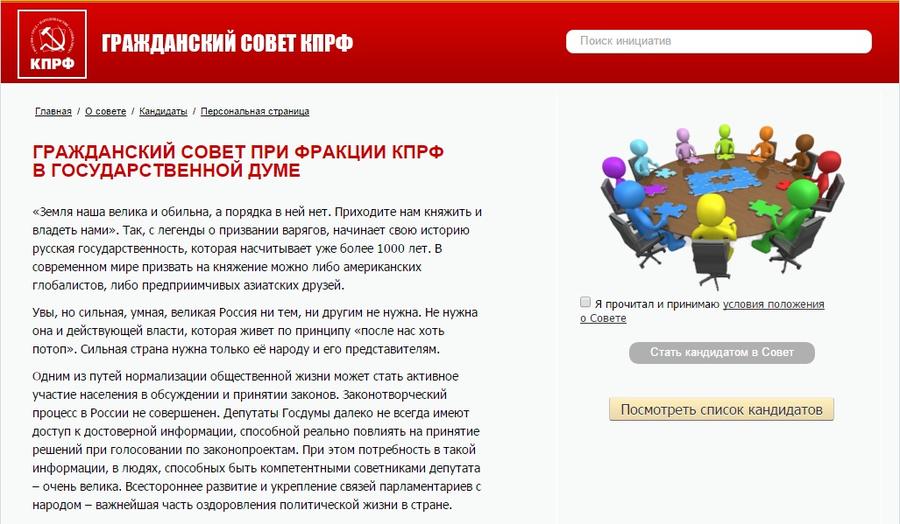Tick the Я прочитал и принимаю checkbox

pos(585,302)
